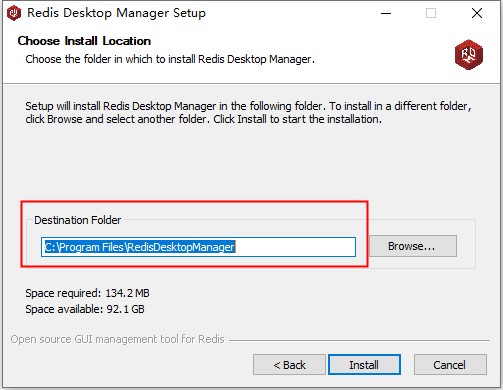The image size is (503, 390).
Task: Cancel the Redis Desktop Manager setup
Action: pyautogui.click(x=450, y=365)
